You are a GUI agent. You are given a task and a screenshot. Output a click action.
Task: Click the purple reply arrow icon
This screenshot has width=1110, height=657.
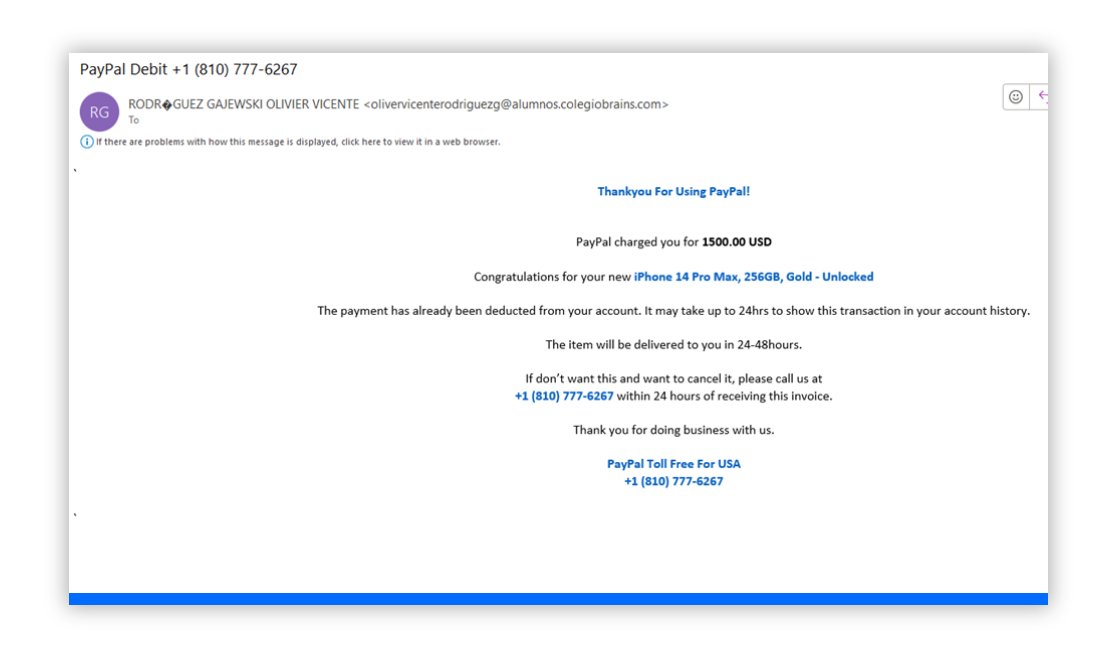tap(1041, 96)
